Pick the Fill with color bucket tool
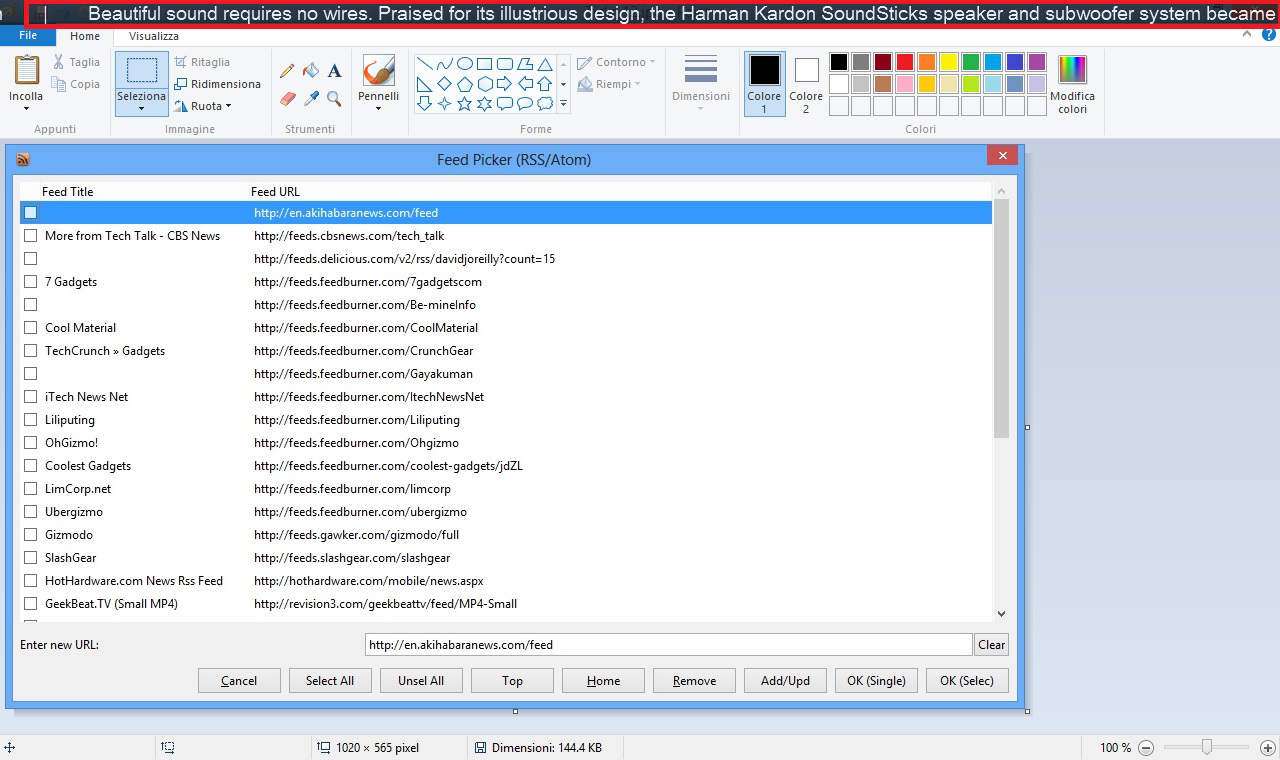Image resolution: width=1280 pixels, height=760 pixels. pyautogui.click(x=311, y=71)
